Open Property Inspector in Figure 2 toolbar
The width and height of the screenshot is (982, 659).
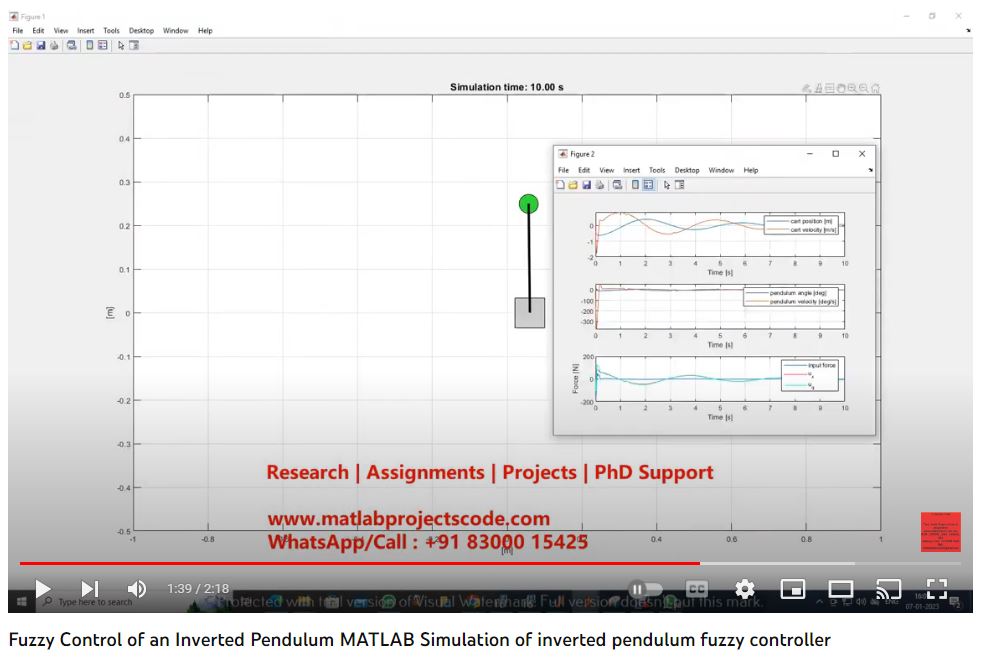point(680,185)
